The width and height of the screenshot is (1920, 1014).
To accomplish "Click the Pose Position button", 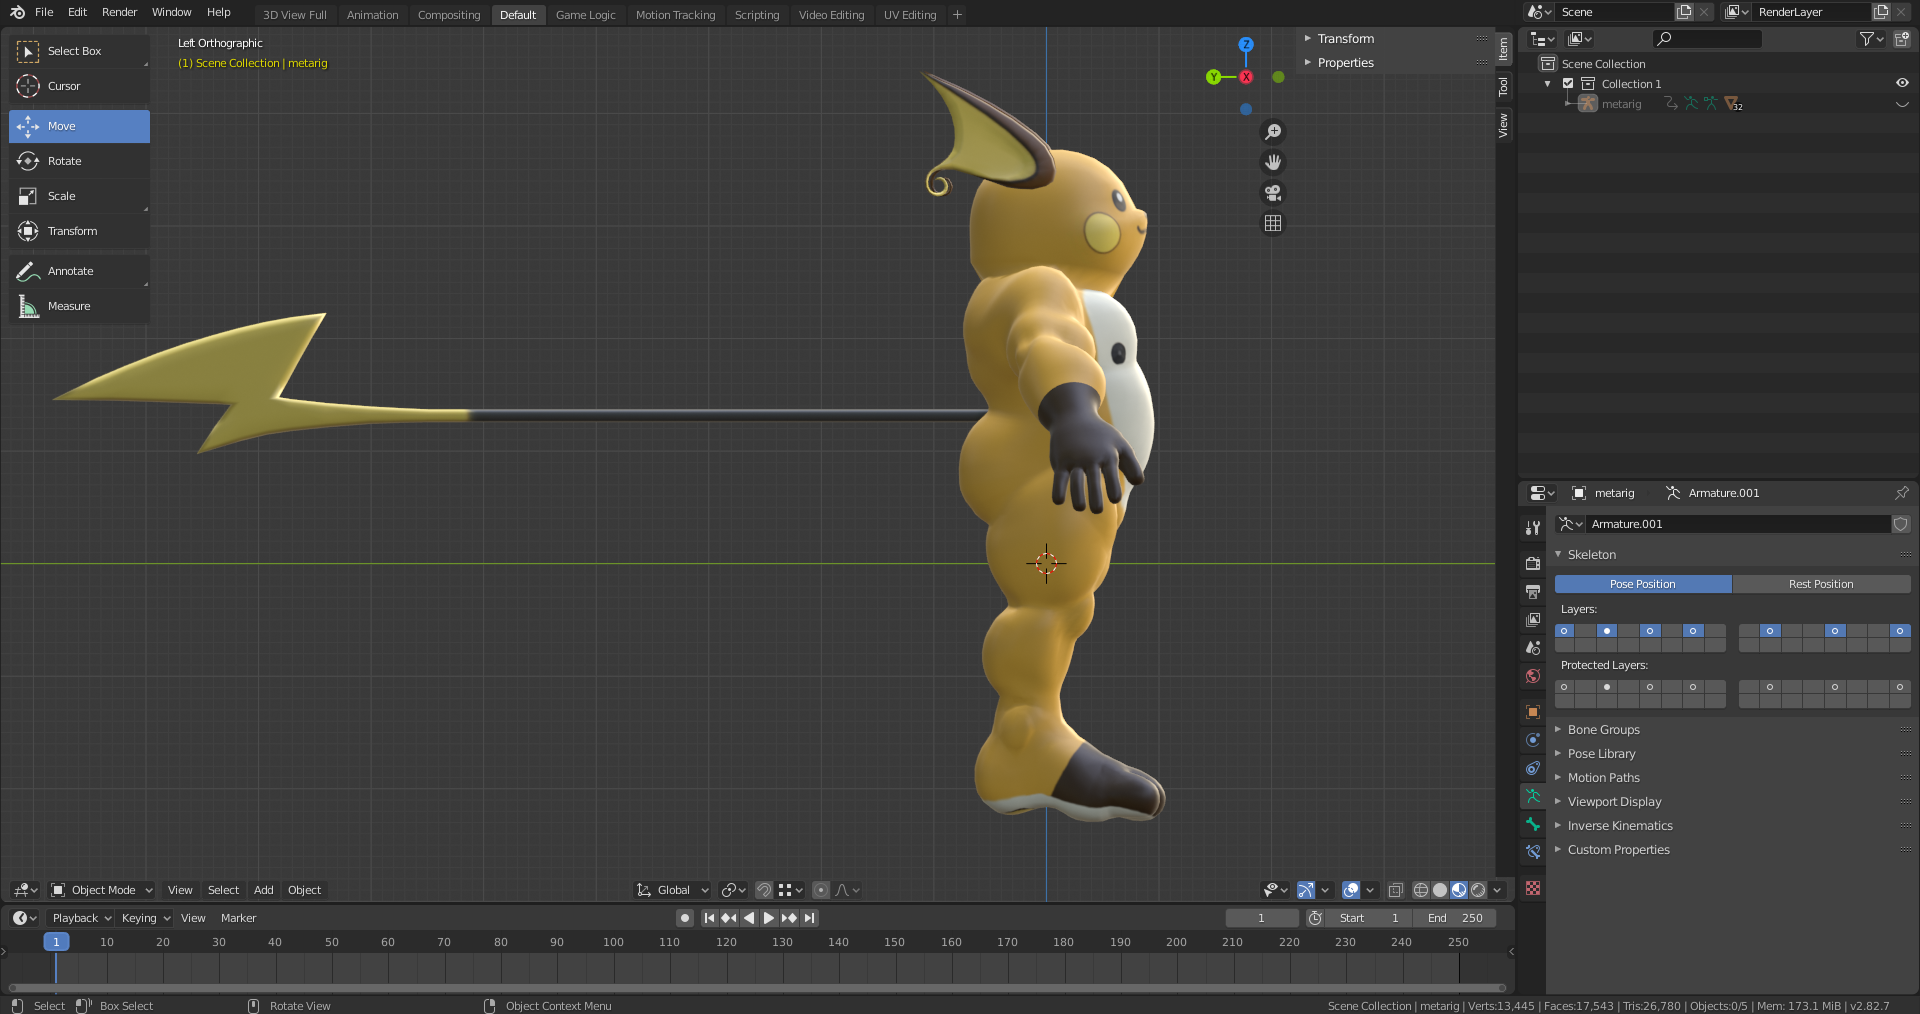I will pyautogui.click(x=1643, y=584).
